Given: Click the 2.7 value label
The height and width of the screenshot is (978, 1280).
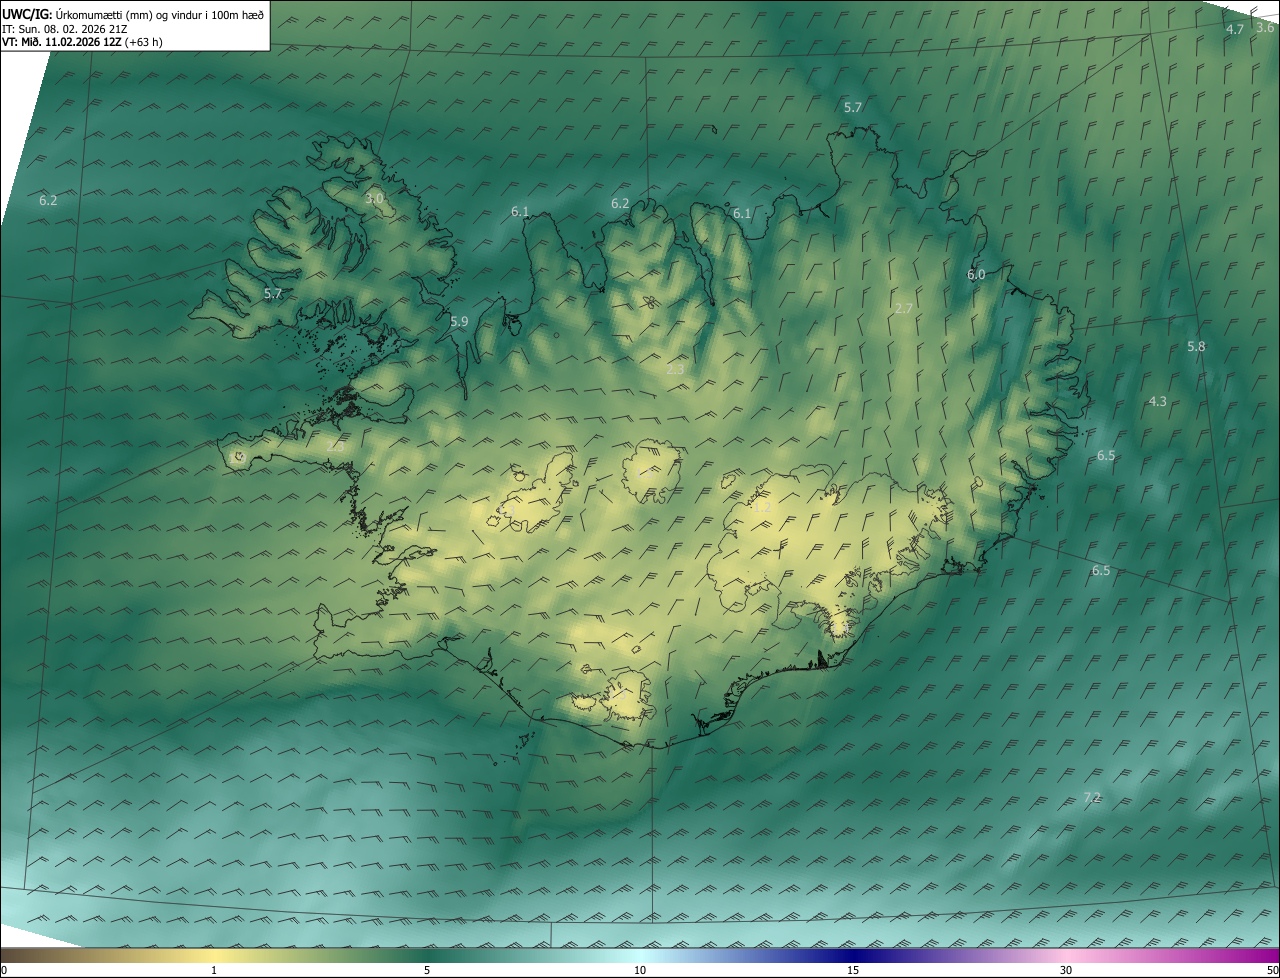Looking at the screenshot, I should pyautogui.click(x=904, y=308).
